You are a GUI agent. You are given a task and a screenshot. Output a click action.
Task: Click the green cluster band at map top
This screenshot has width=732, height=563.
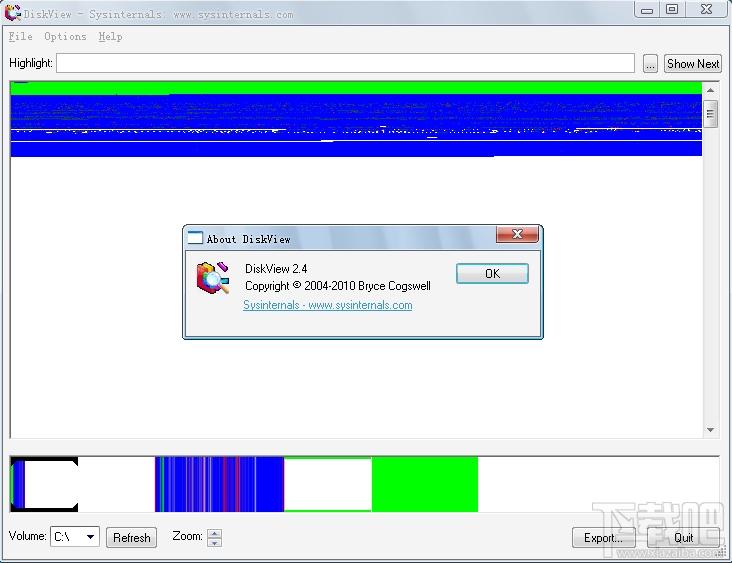(x=356, y=88)
